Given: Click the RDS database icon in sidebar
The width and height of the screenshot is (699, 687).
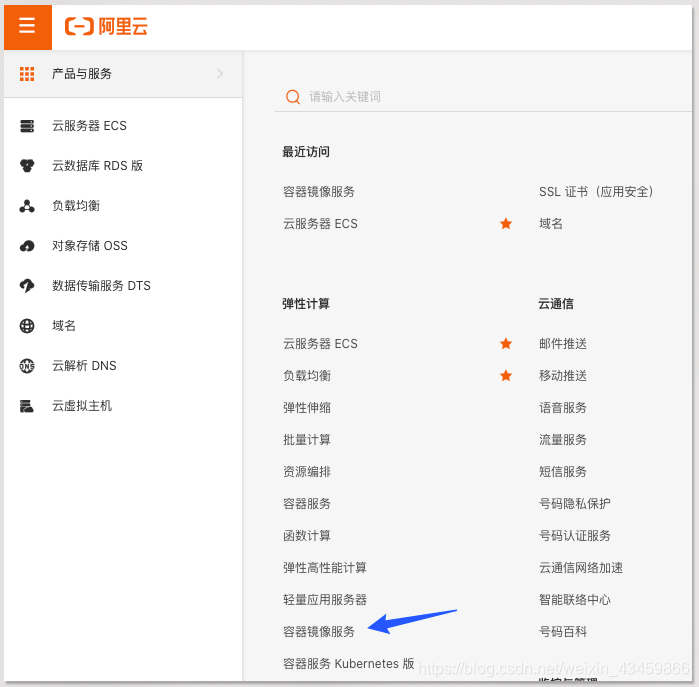Looking at the screenshot, I should 27,166.
